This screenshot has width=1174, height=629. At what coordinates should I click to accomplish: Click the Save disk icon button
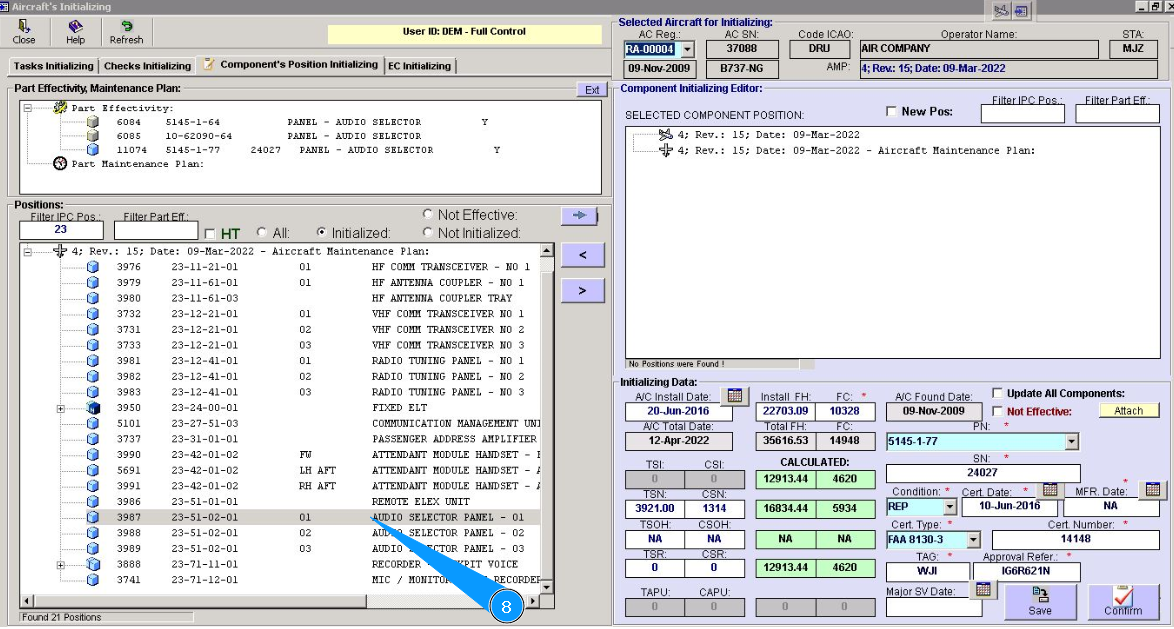point(1039,601)
